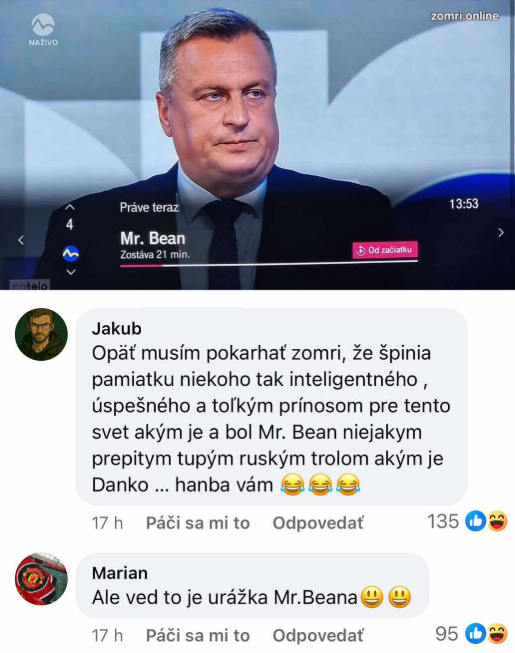This screenshot has width=515, height=653.
Task: Go to the next program with right arrow
Action: pyautogui.click(x=501, y=233)
